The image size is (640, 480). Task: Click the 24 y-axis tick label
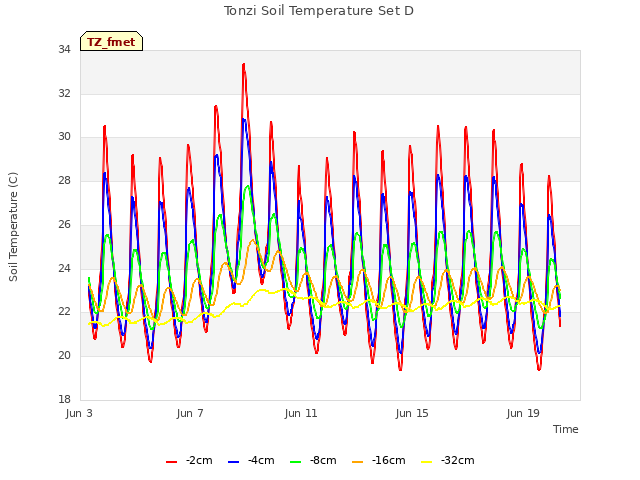tap(64, 268)
